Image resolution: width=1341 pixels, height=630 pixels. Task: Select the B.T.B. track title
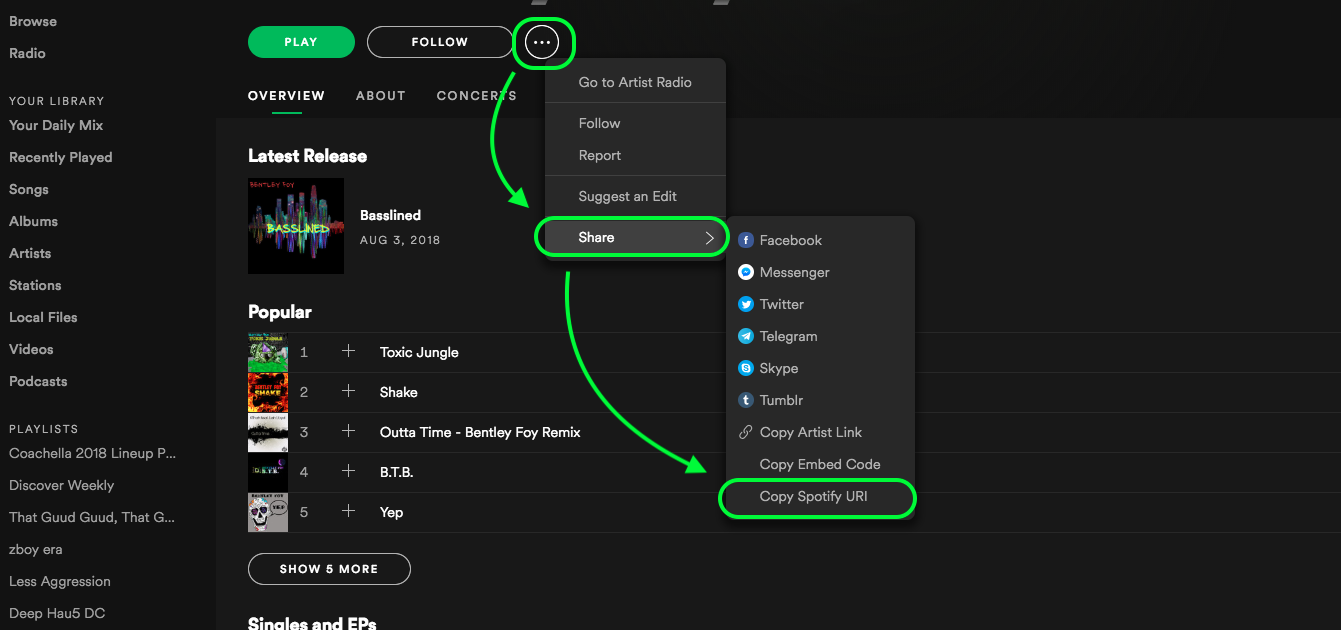click(397, 472)
